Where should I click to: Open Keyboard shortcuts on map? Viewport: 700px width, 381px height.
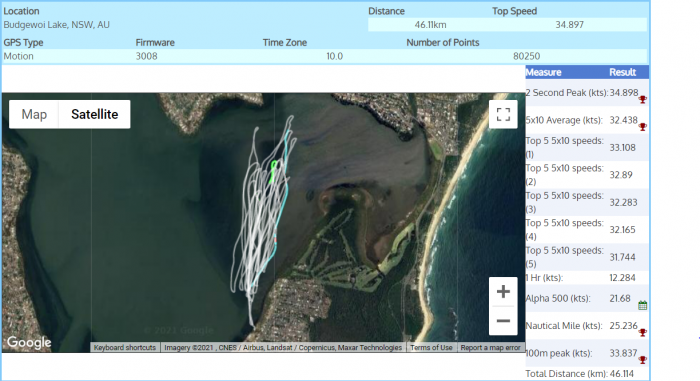coord(125,348)
